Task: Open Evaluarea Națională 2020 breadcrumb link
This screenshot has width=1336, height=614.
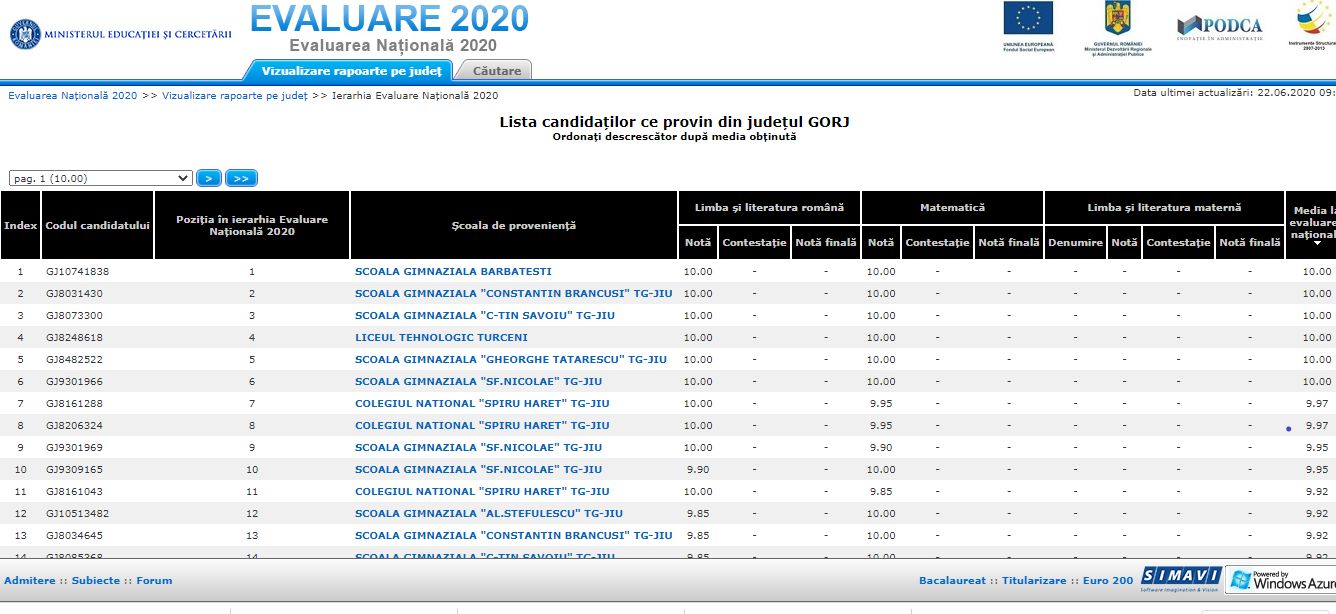Action: tap(73, 96)
